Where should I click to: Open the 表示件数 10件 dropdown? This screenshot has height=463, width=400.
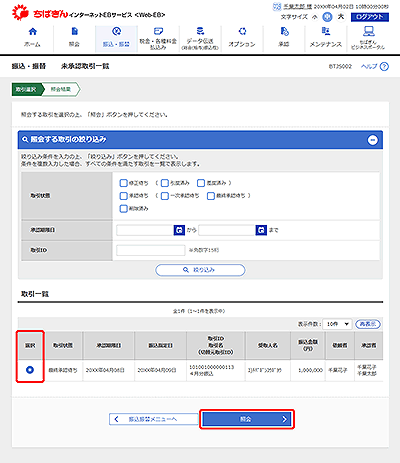point(337,324)
